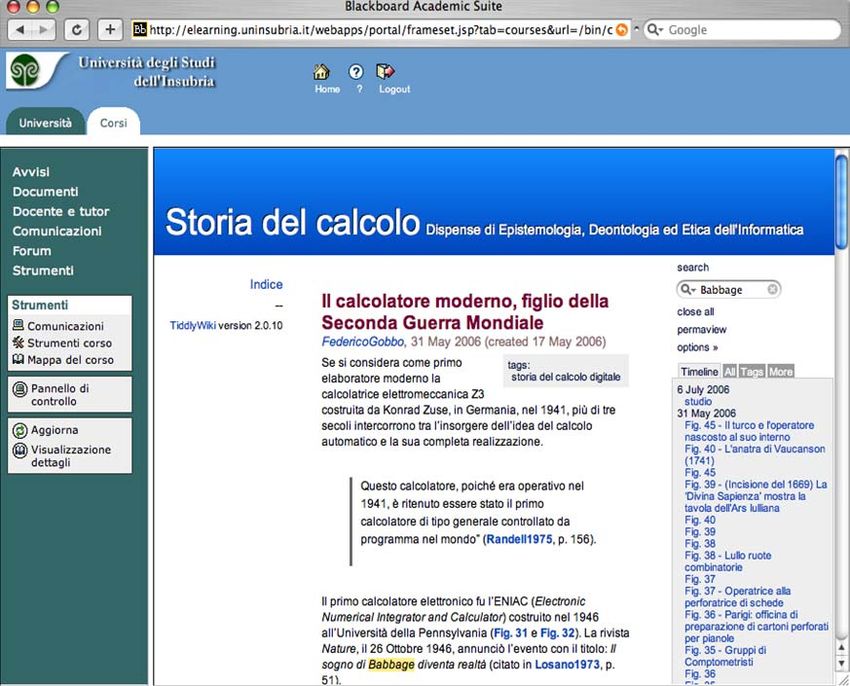Click the Pannello di controllo icon
The width and height of the screenshot is (850, 686).
tap(20, 389)
